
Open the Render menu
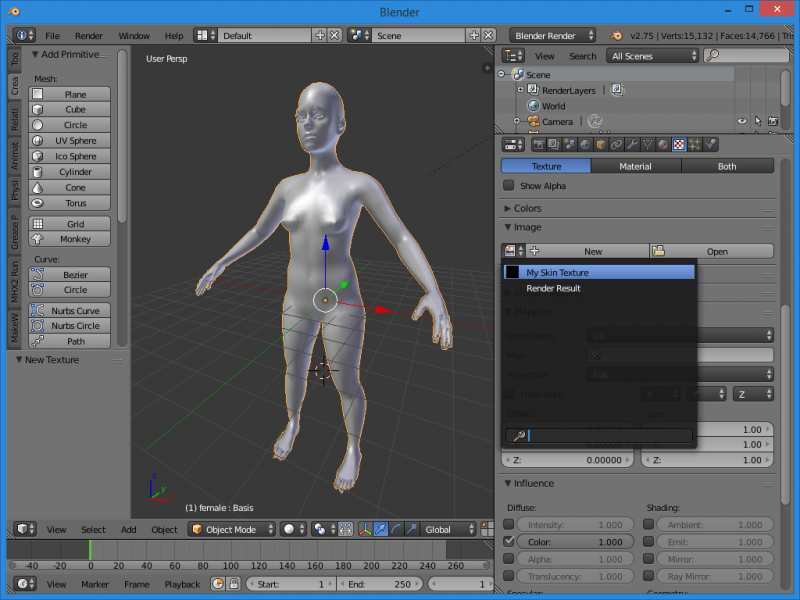click(89, 35)
